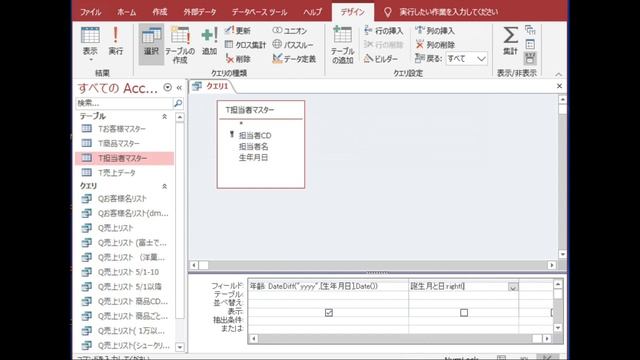Select the 選択 query type

tap(151, 44)
